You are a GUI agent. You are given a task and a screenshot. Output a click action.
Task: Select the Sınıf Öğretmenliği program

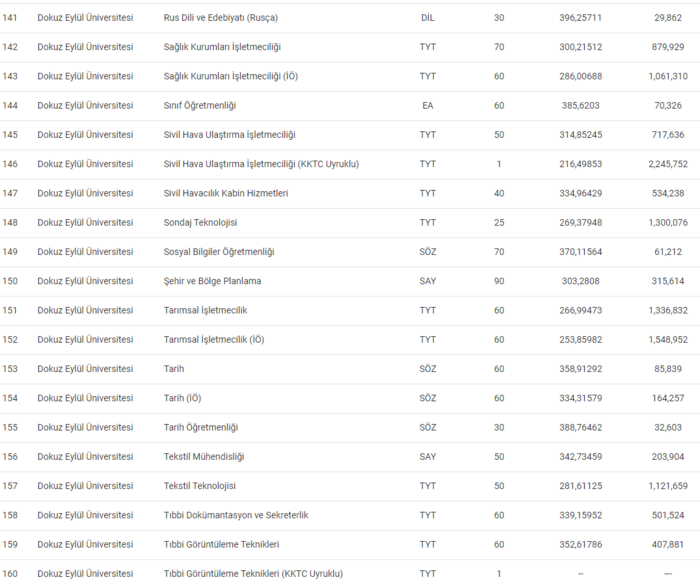(x=200, y=106)
